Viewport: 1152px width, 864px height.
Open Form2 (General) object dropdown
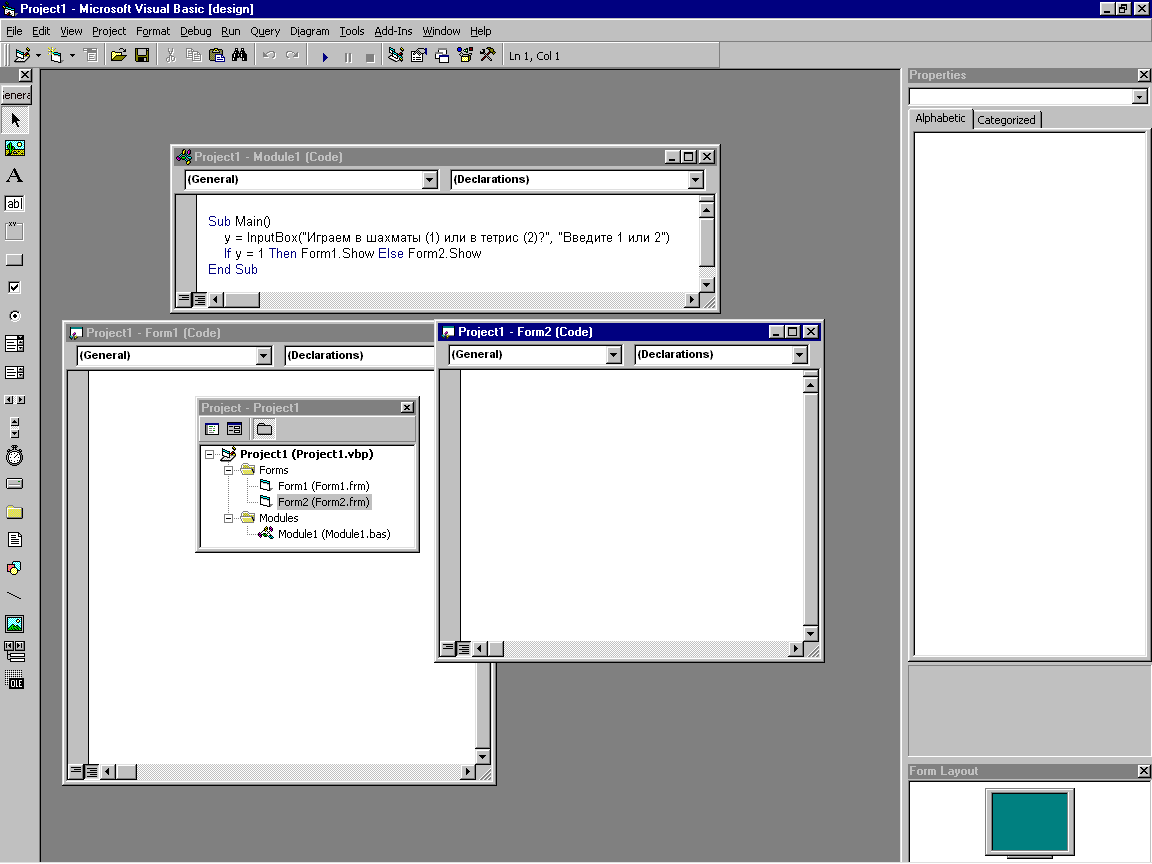613,355
